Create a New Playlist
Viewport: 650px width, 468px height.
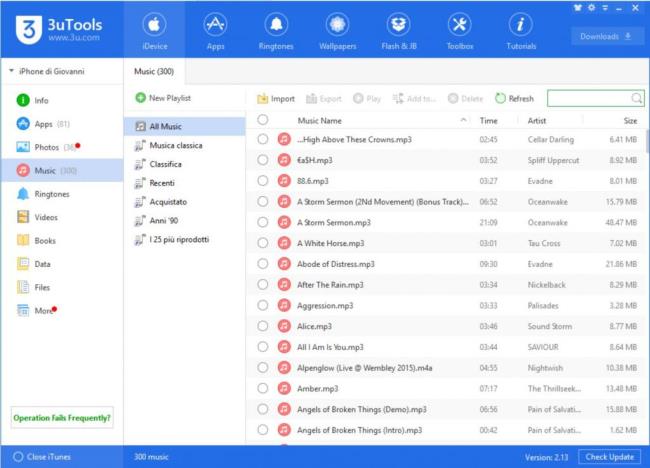[163, 98]
